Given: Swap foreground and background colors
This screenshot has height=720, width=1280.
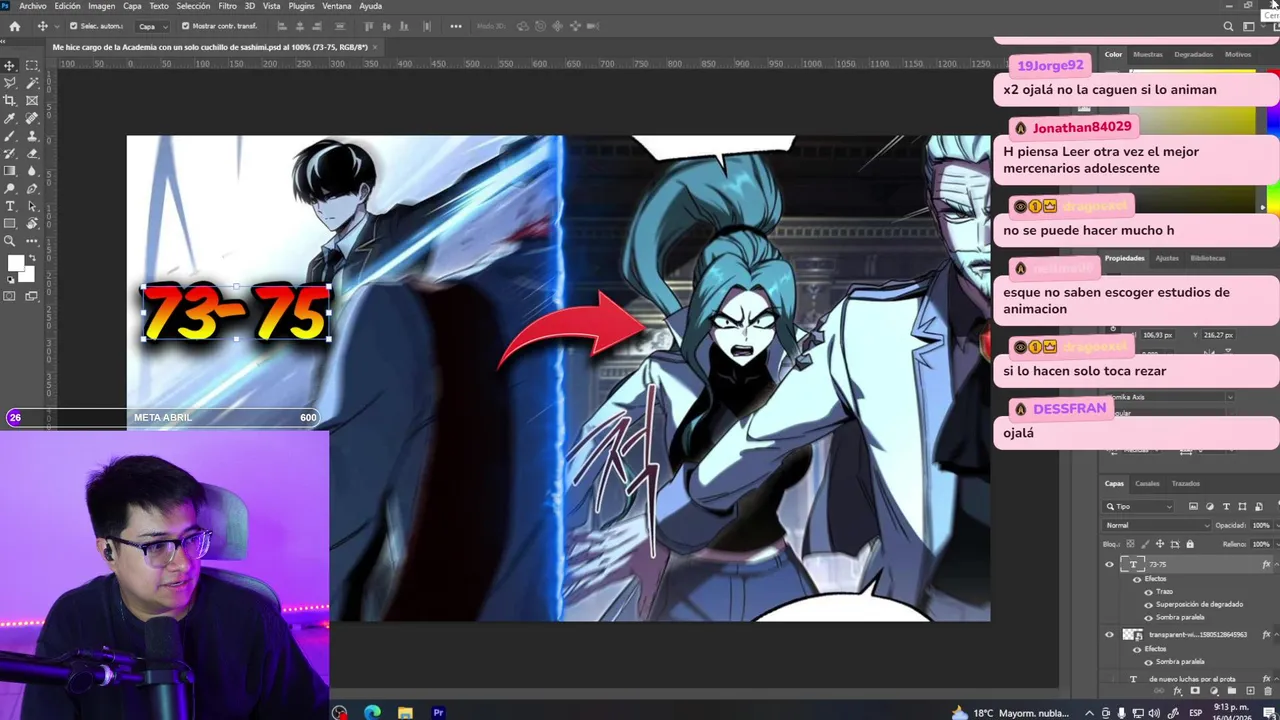Looking at the screenshot, I should pos(32,257).
